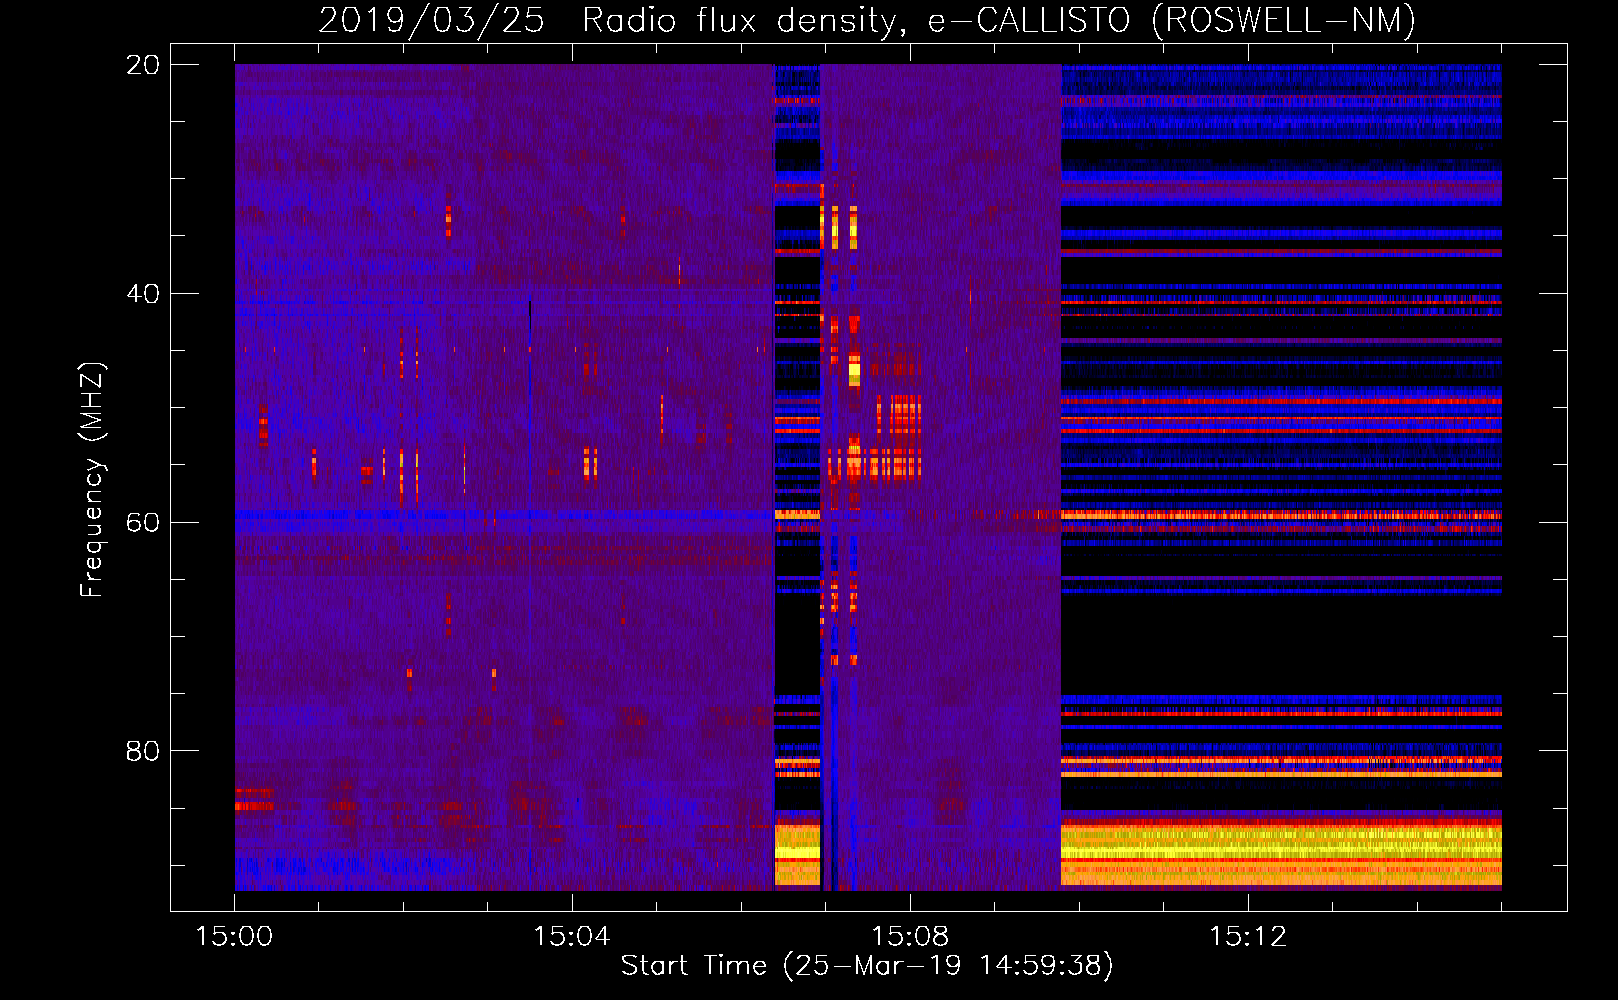Select the 15:00 time tick label
The image size is (1618, 1000).
coord(234,937)
